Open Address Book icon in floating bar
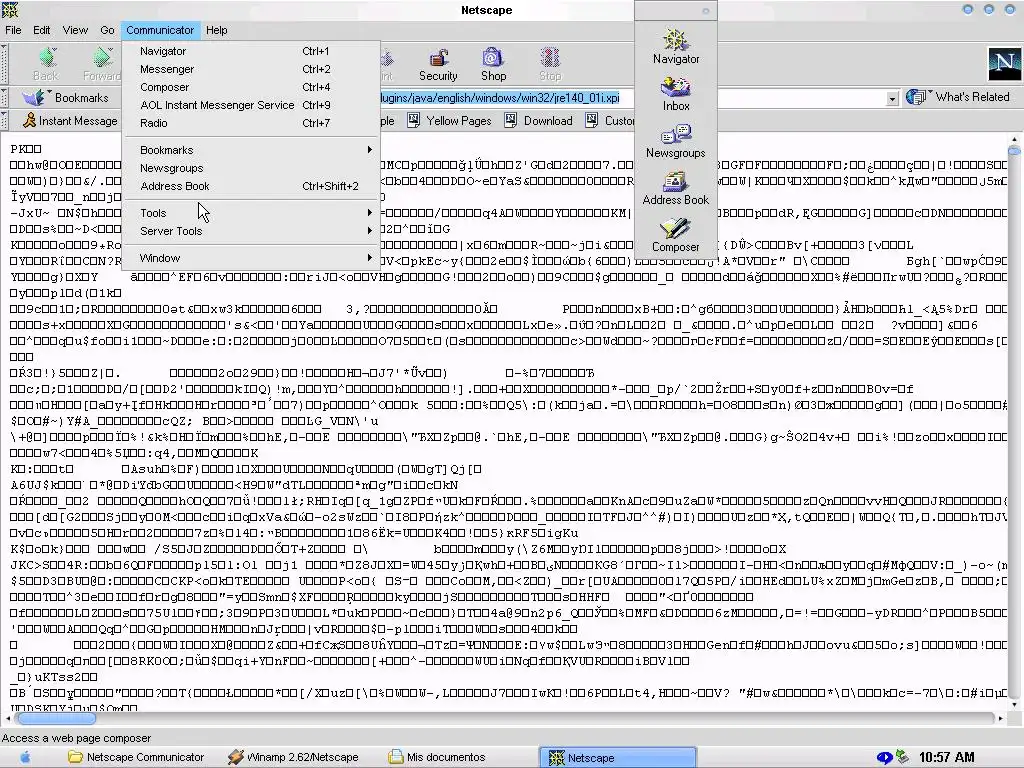Viewport: 1024px width, 768px height. (x=675, y=188)
